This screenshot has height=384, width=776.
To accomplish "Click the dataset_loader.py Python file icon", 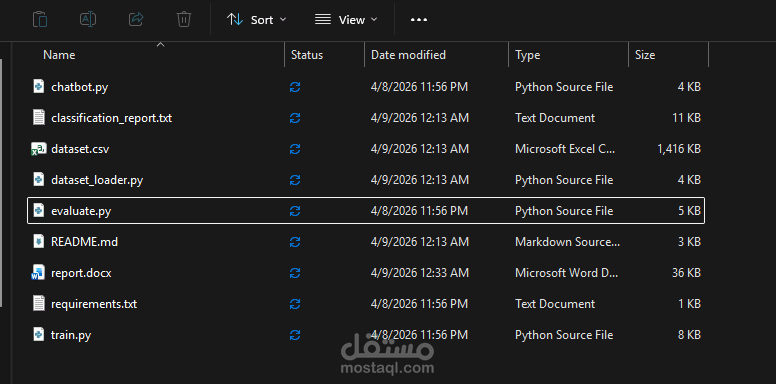I will [x=38, y=180].
